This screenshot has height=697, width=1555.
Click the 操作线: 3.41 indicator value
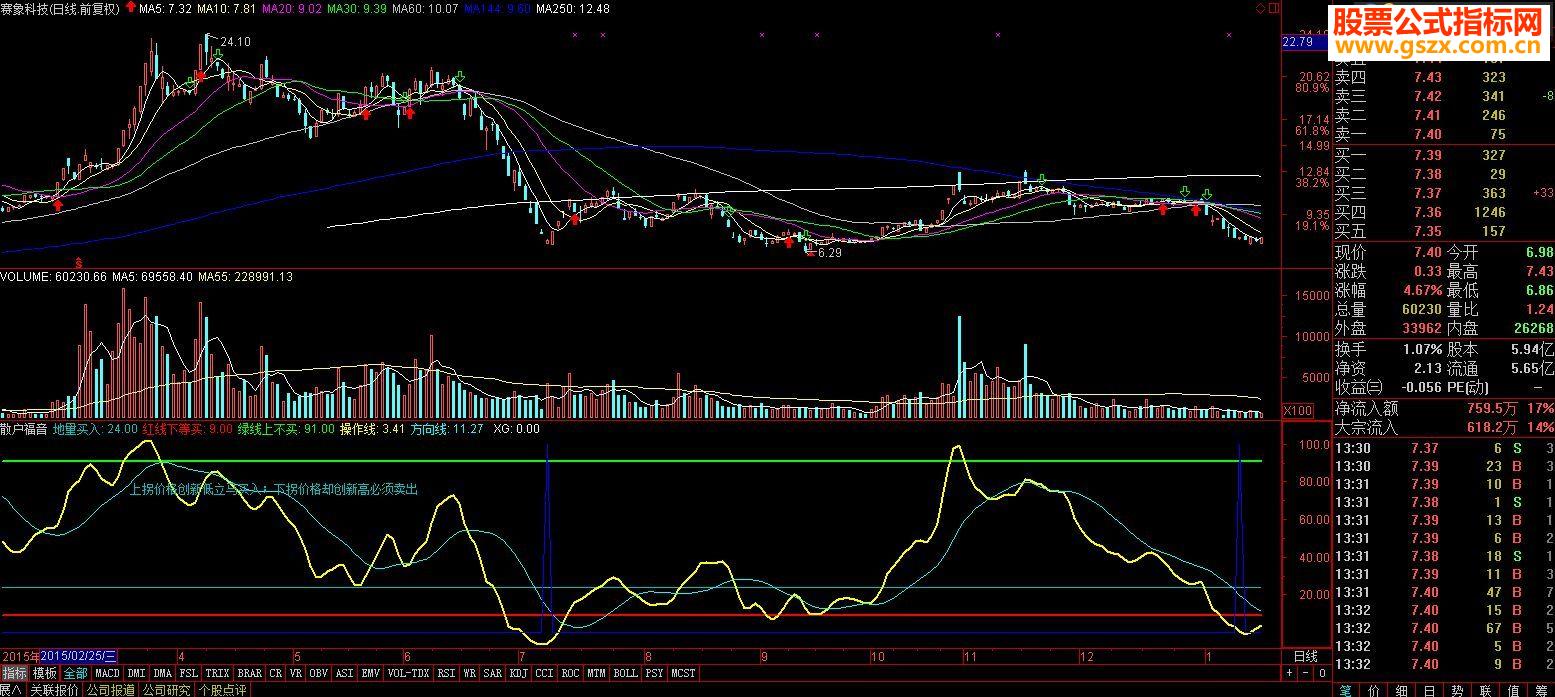point(373,429)
